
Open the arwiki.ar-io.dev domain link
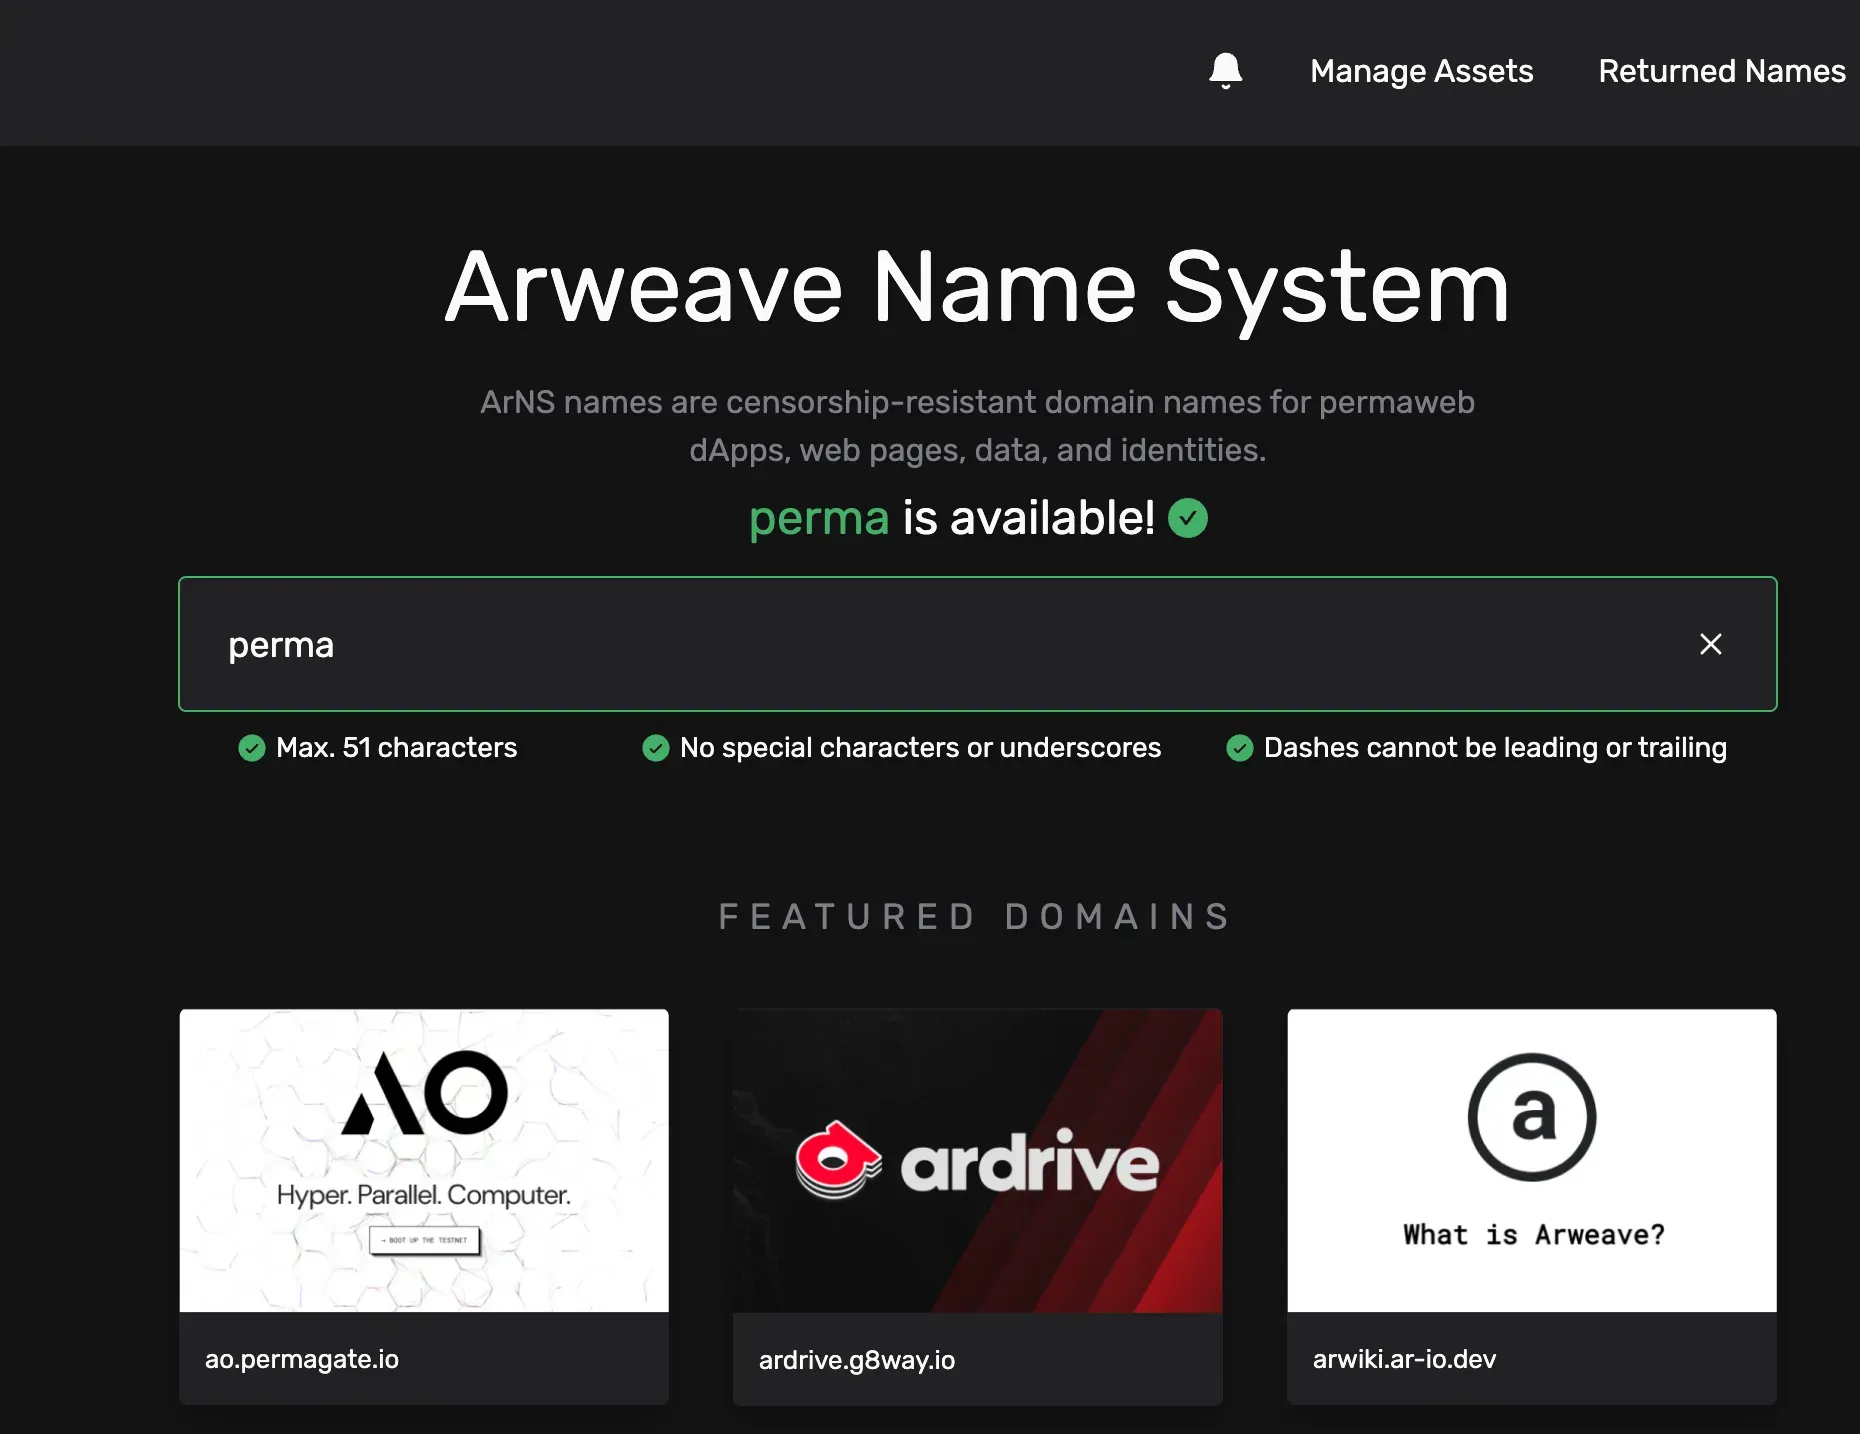1404,1359
